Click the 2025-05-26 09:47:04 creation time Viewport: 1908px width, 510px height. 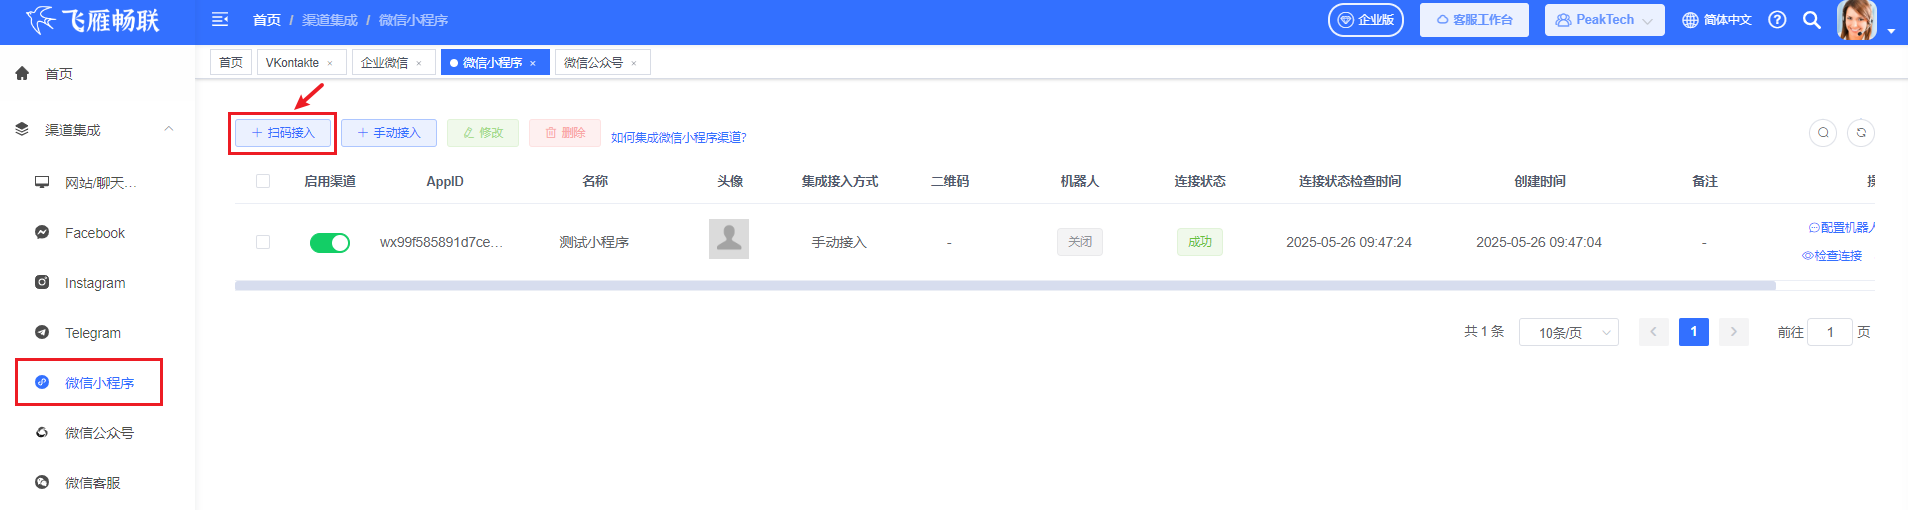coord(1539,242)
